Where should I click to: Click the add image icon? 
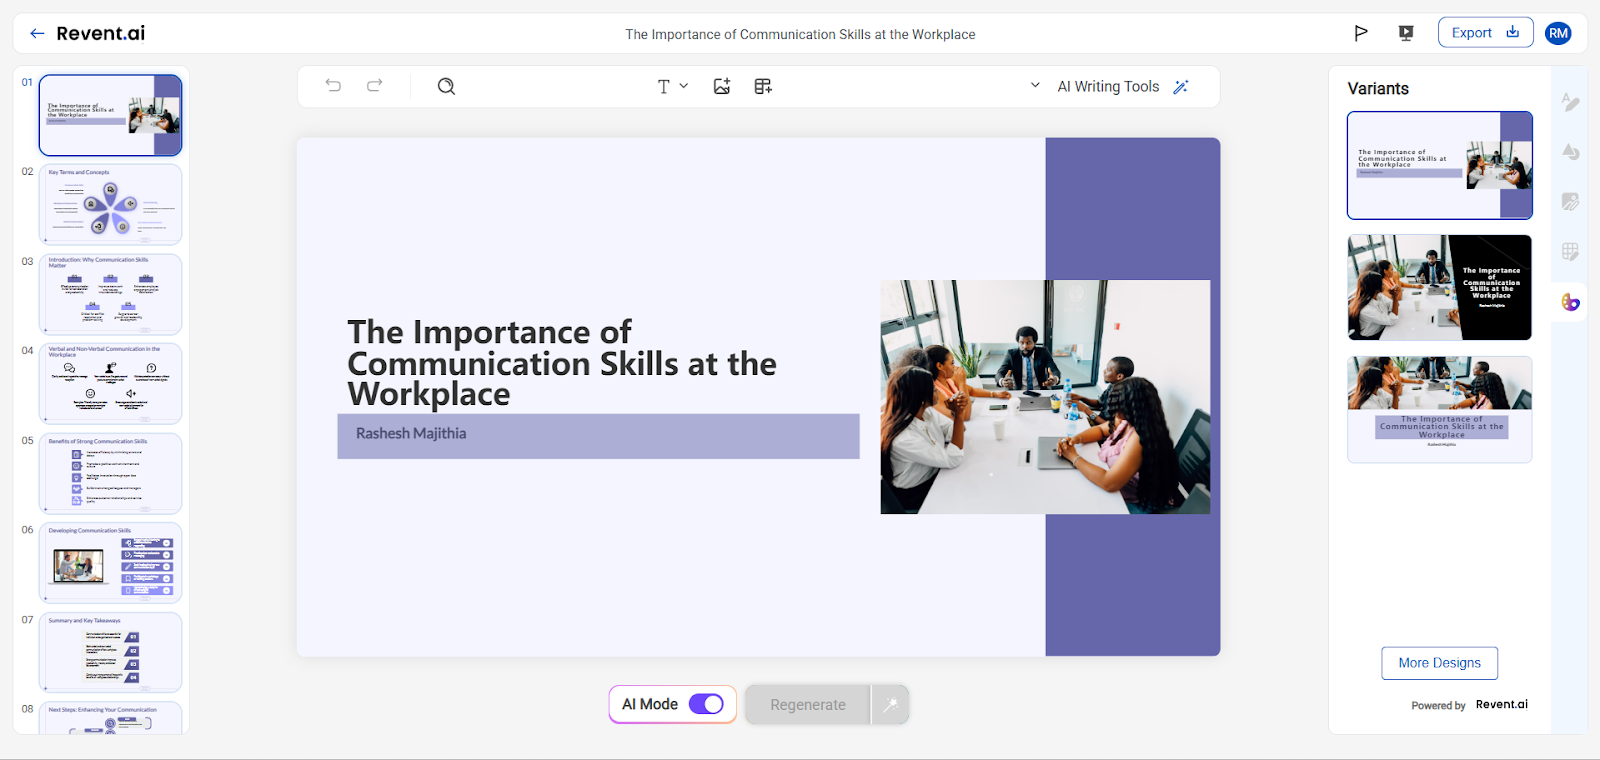(x=722, y=86)
